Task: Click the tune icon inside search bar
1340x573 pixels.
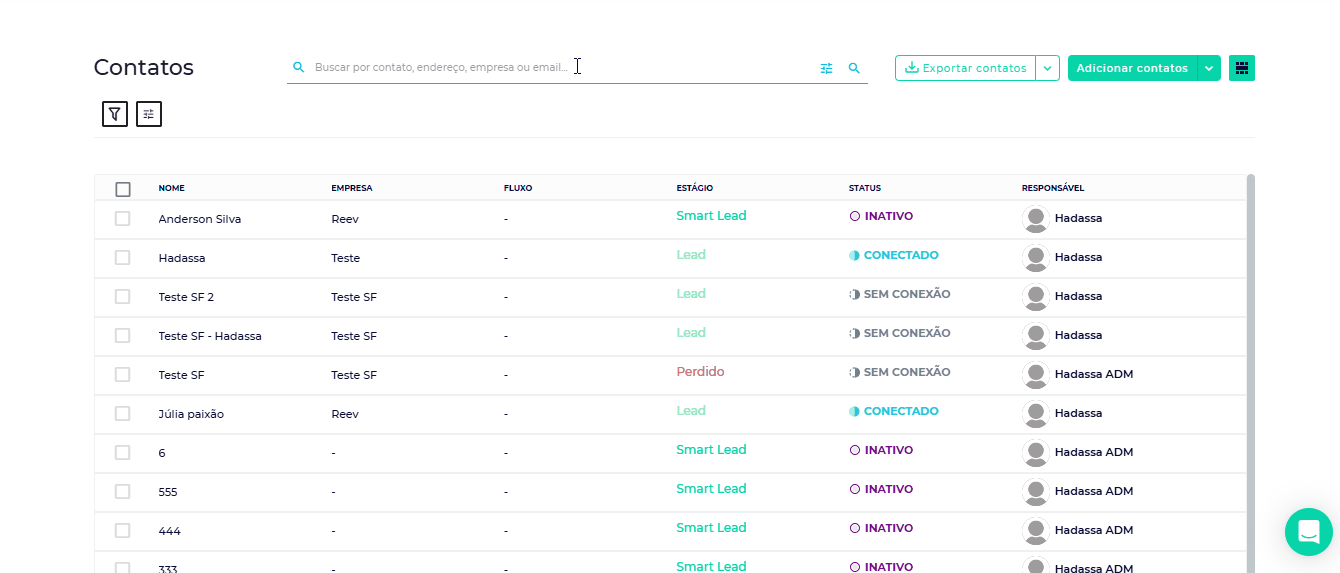Action: pyautogui.click(x=826, y=68)
